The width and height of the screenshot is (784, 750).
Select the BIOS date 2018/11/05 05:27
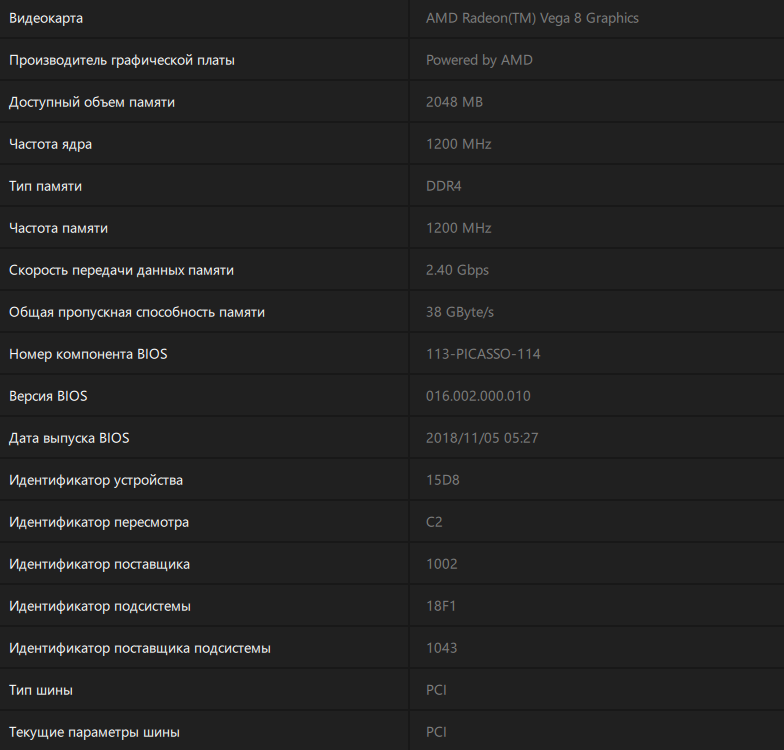point(483,438)
